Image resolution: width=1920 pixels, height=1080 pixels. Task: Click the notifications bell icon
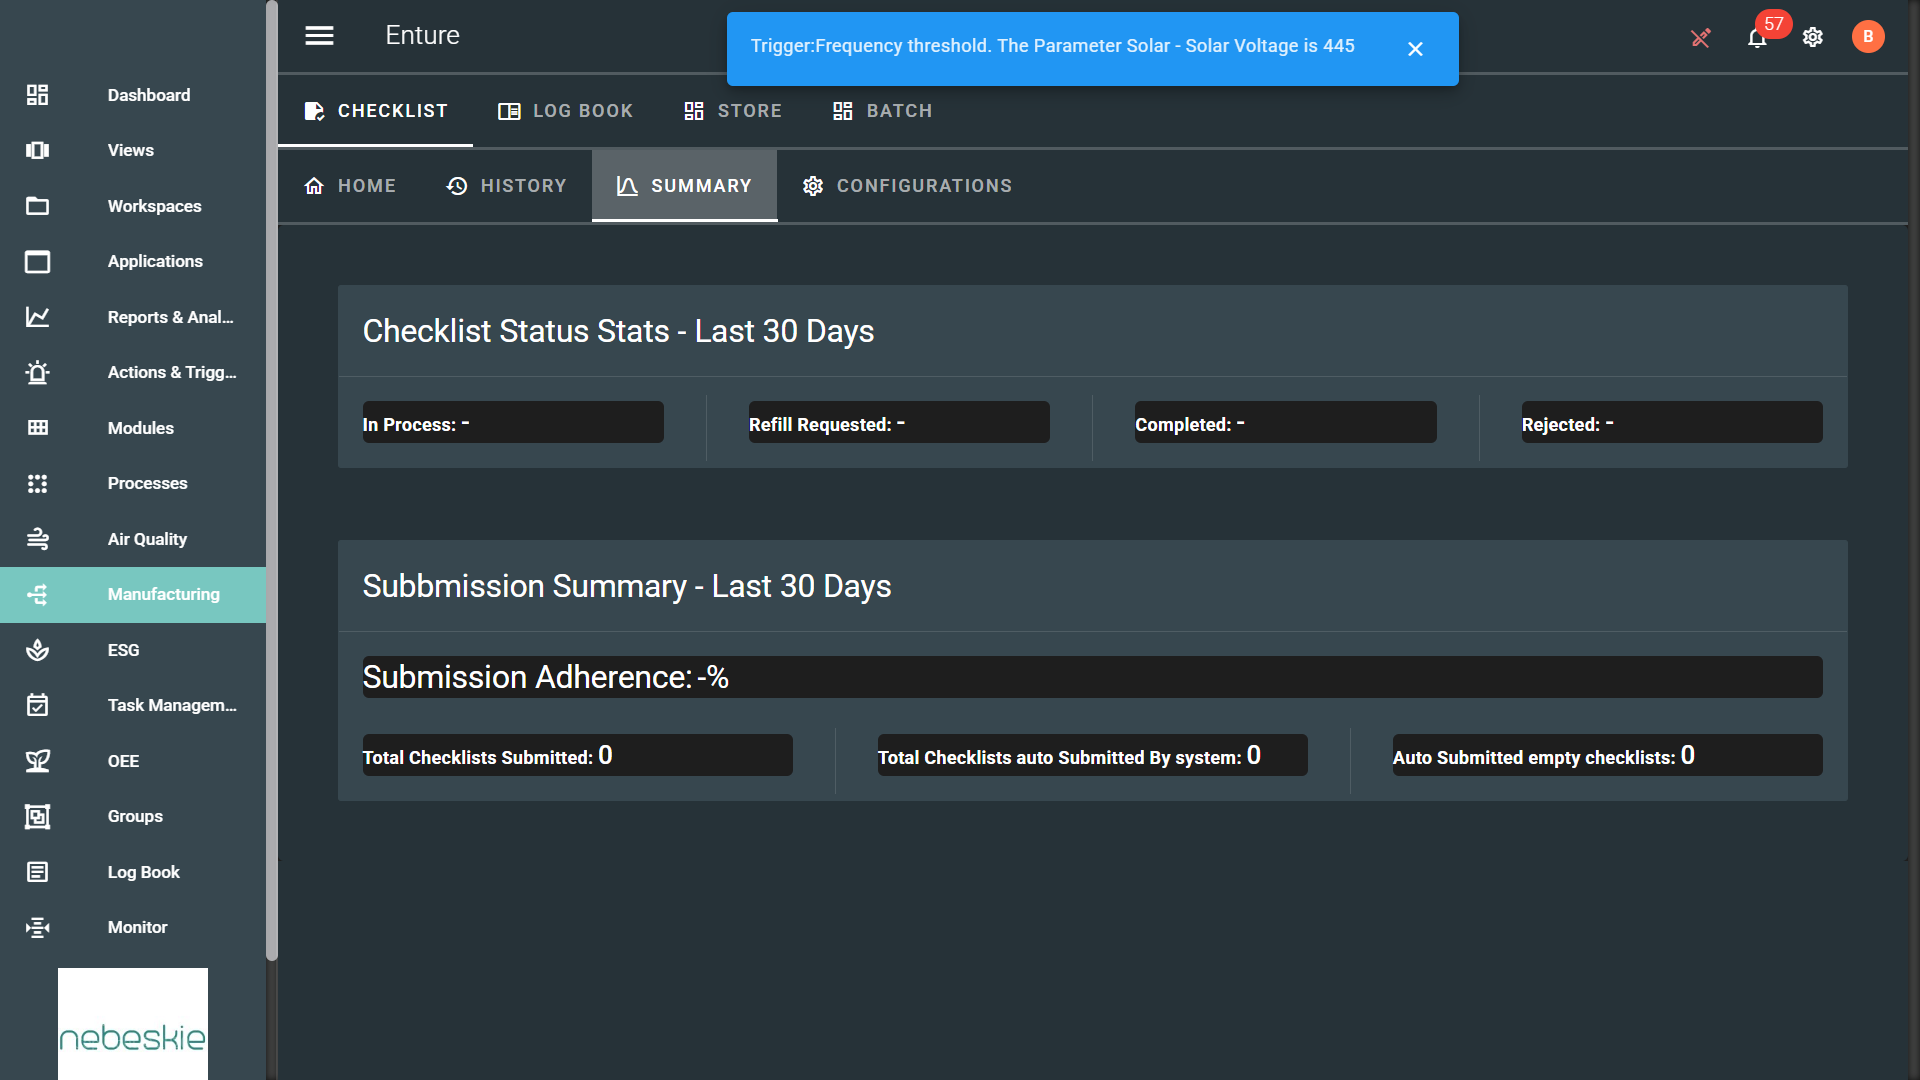pyautogui.click(x=1756, y=38)
